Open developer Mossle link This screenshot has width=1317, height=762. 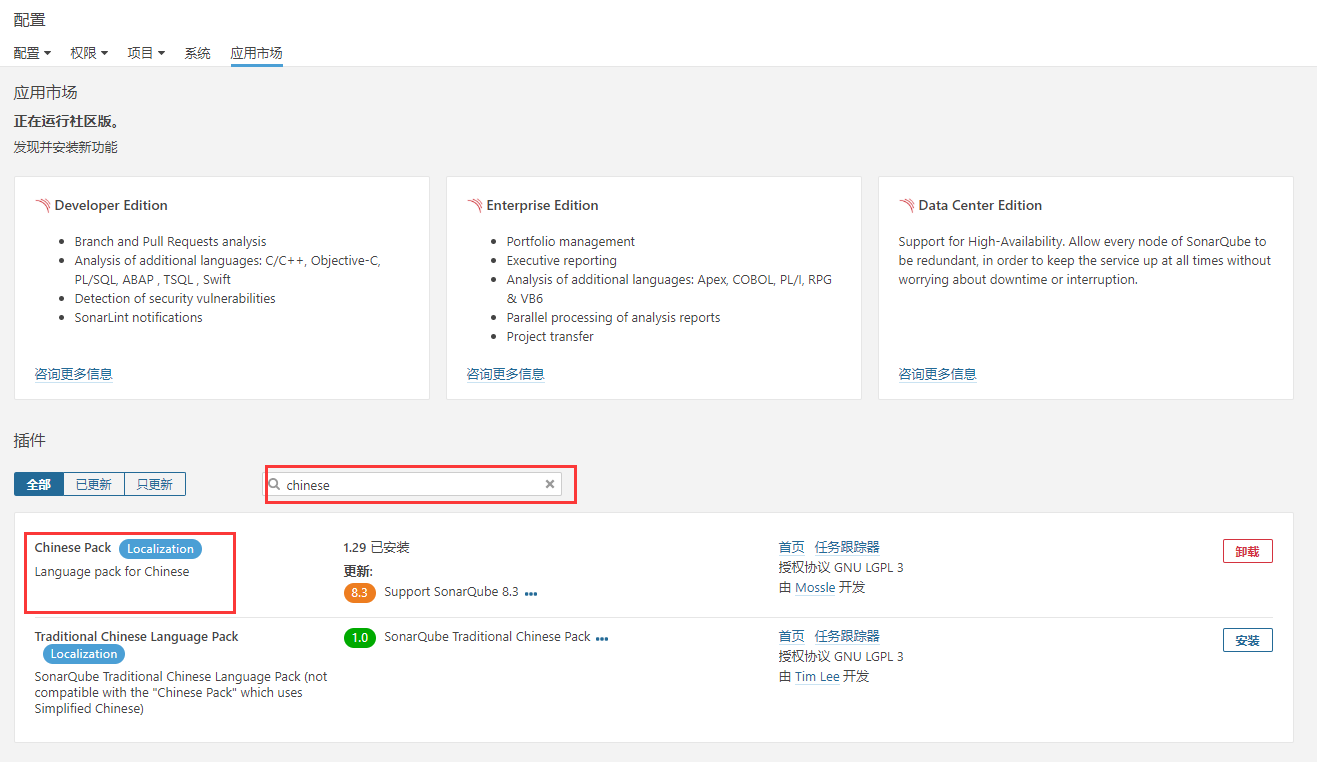tap(815, 587)
